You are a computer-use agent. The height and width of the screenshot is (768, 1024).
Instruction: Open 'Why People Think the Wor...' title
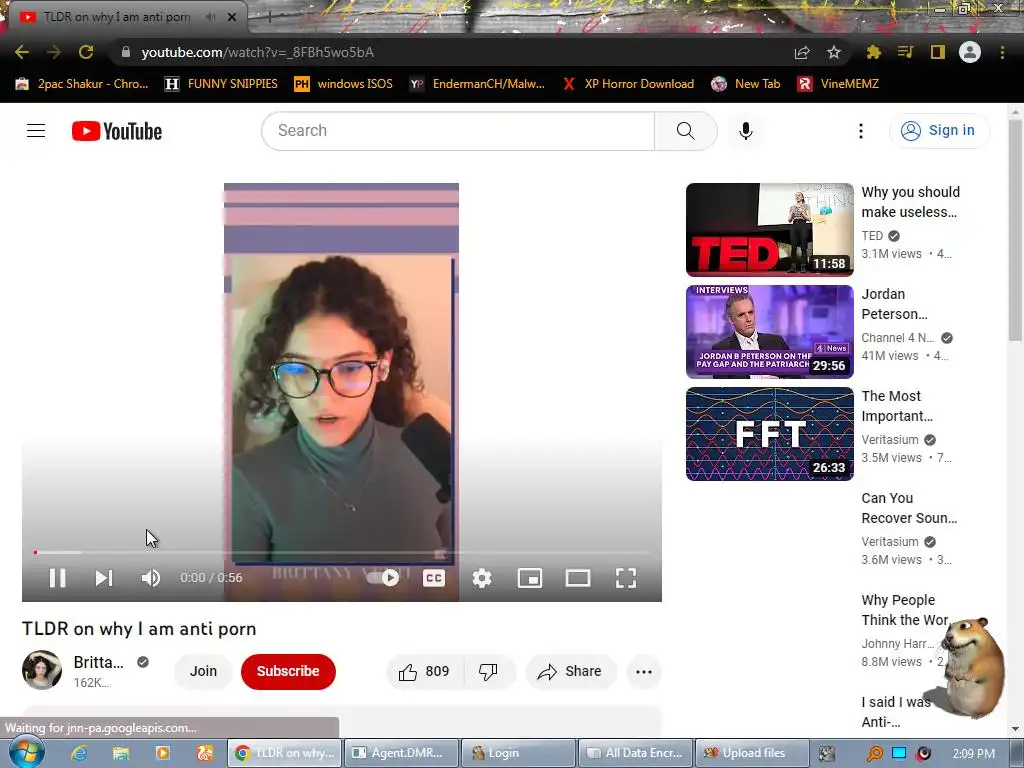pos(906,610)
